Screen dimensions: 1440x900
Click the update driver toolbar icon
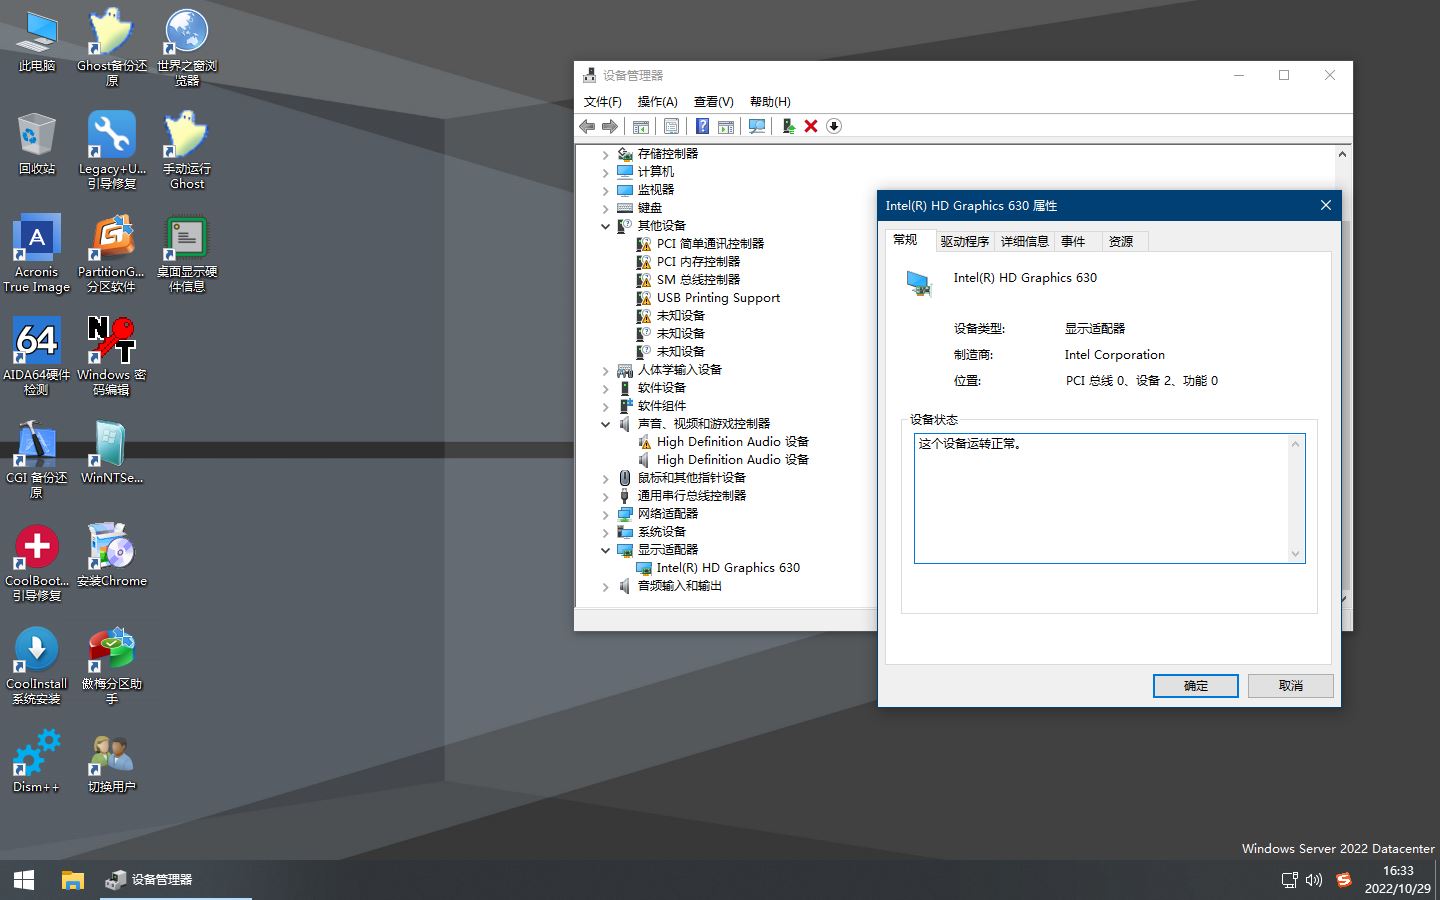pos(788,126)
